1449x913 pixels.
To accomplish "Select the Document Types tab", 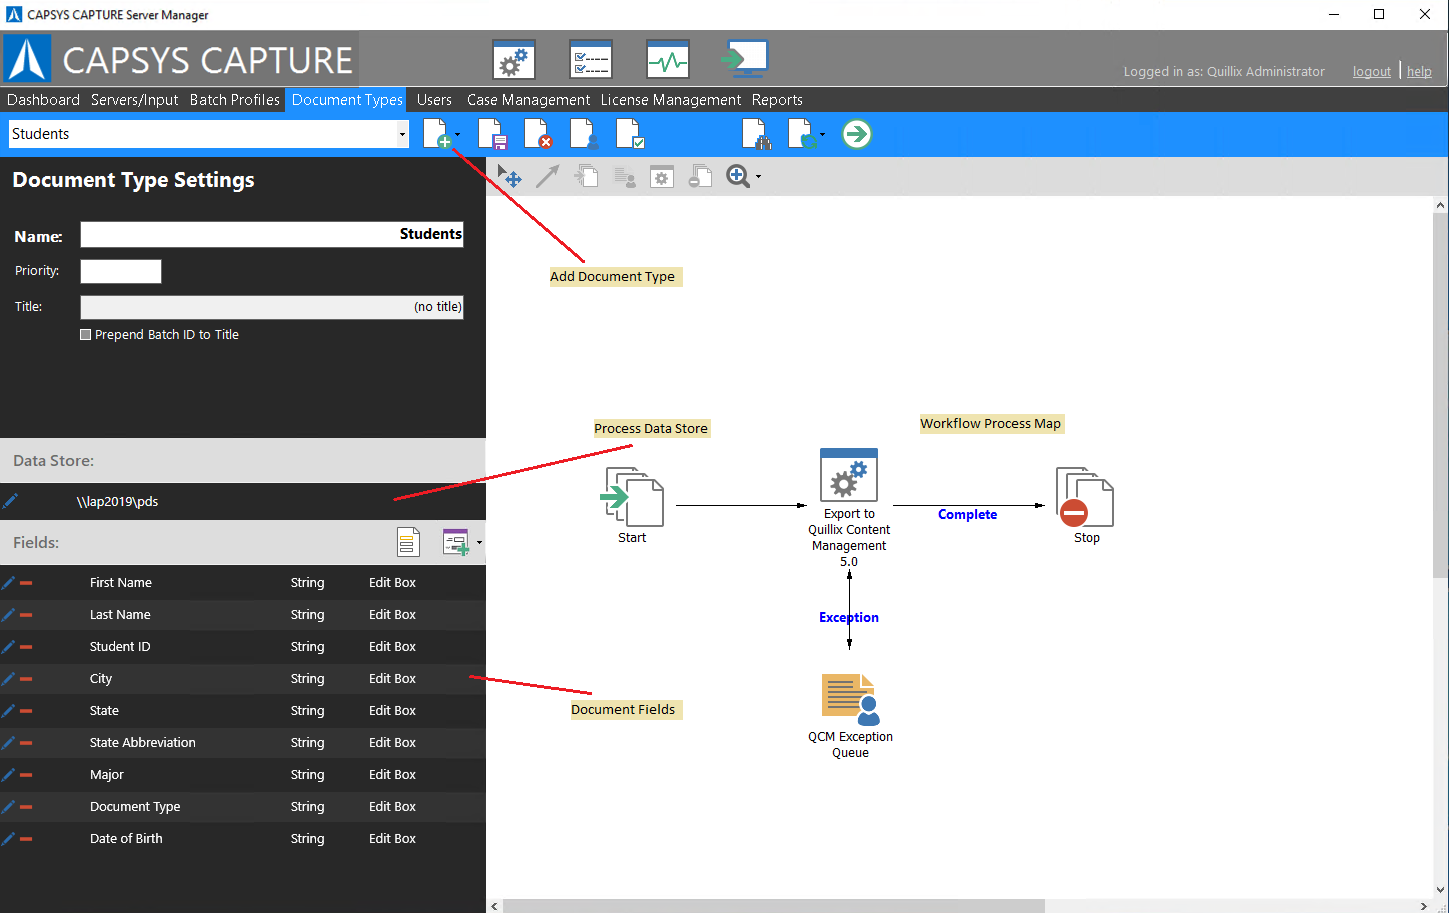I will coord(347,100).
